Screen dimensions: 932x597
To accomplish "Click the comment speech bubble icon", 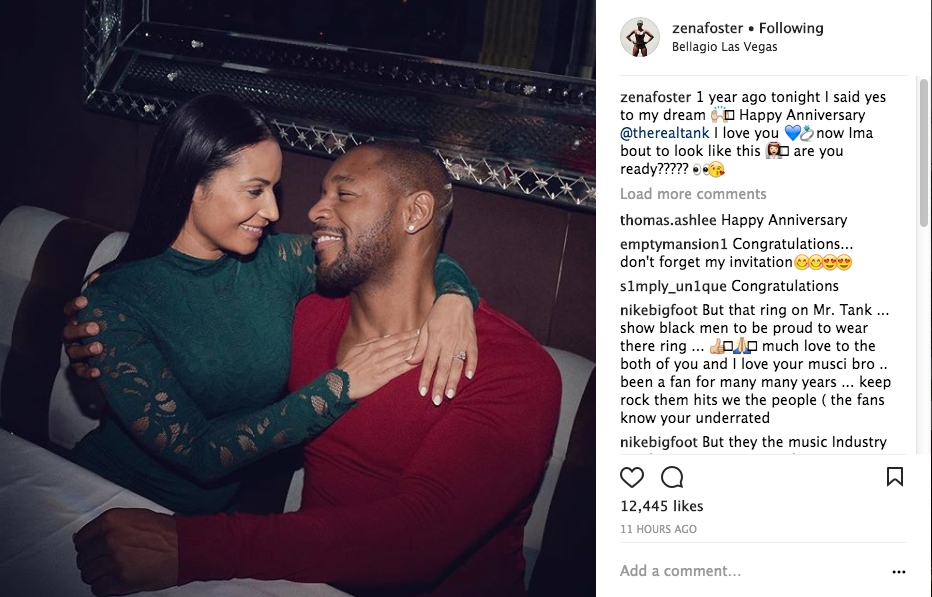I will (672, 477).
